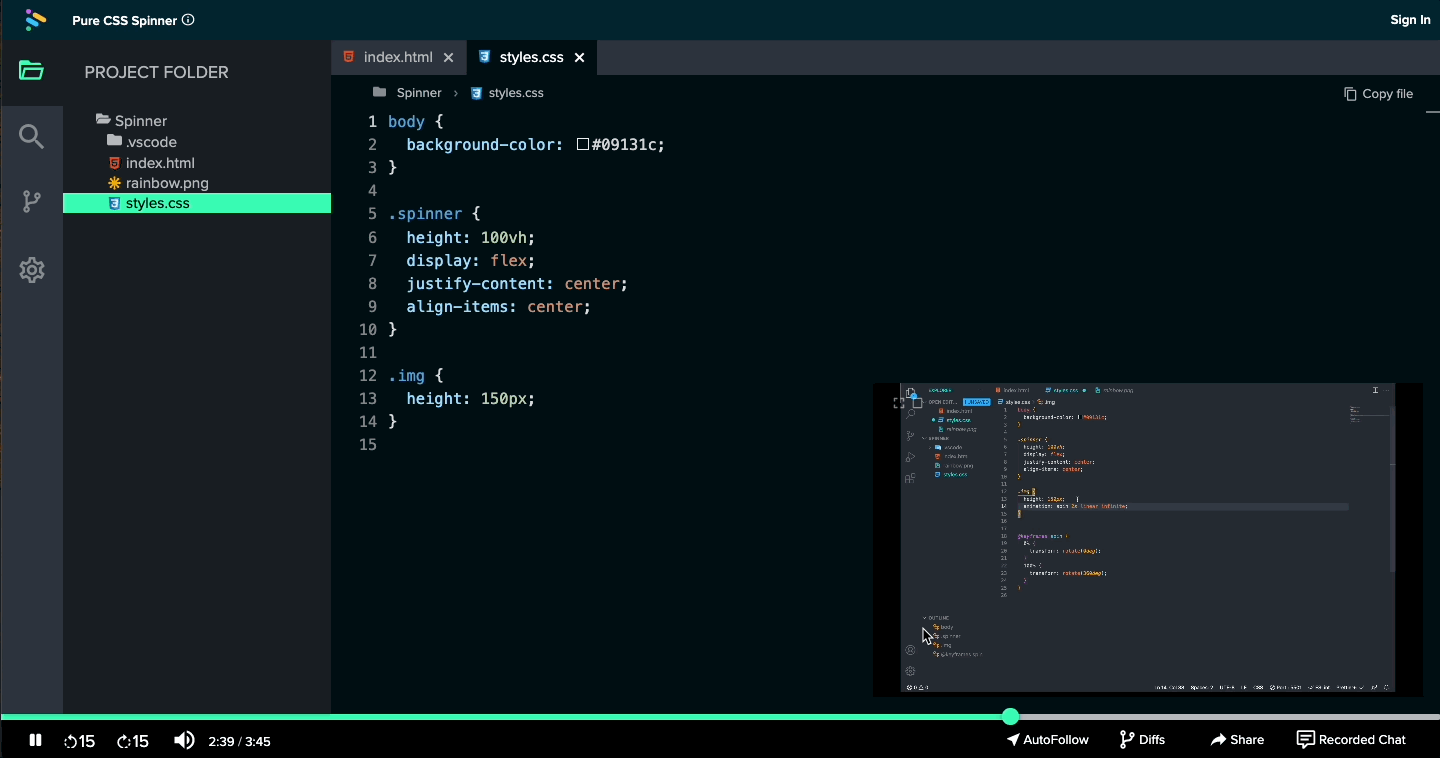Click Sign In link
1440x758 pixels.
click(x=1410, y=20)
